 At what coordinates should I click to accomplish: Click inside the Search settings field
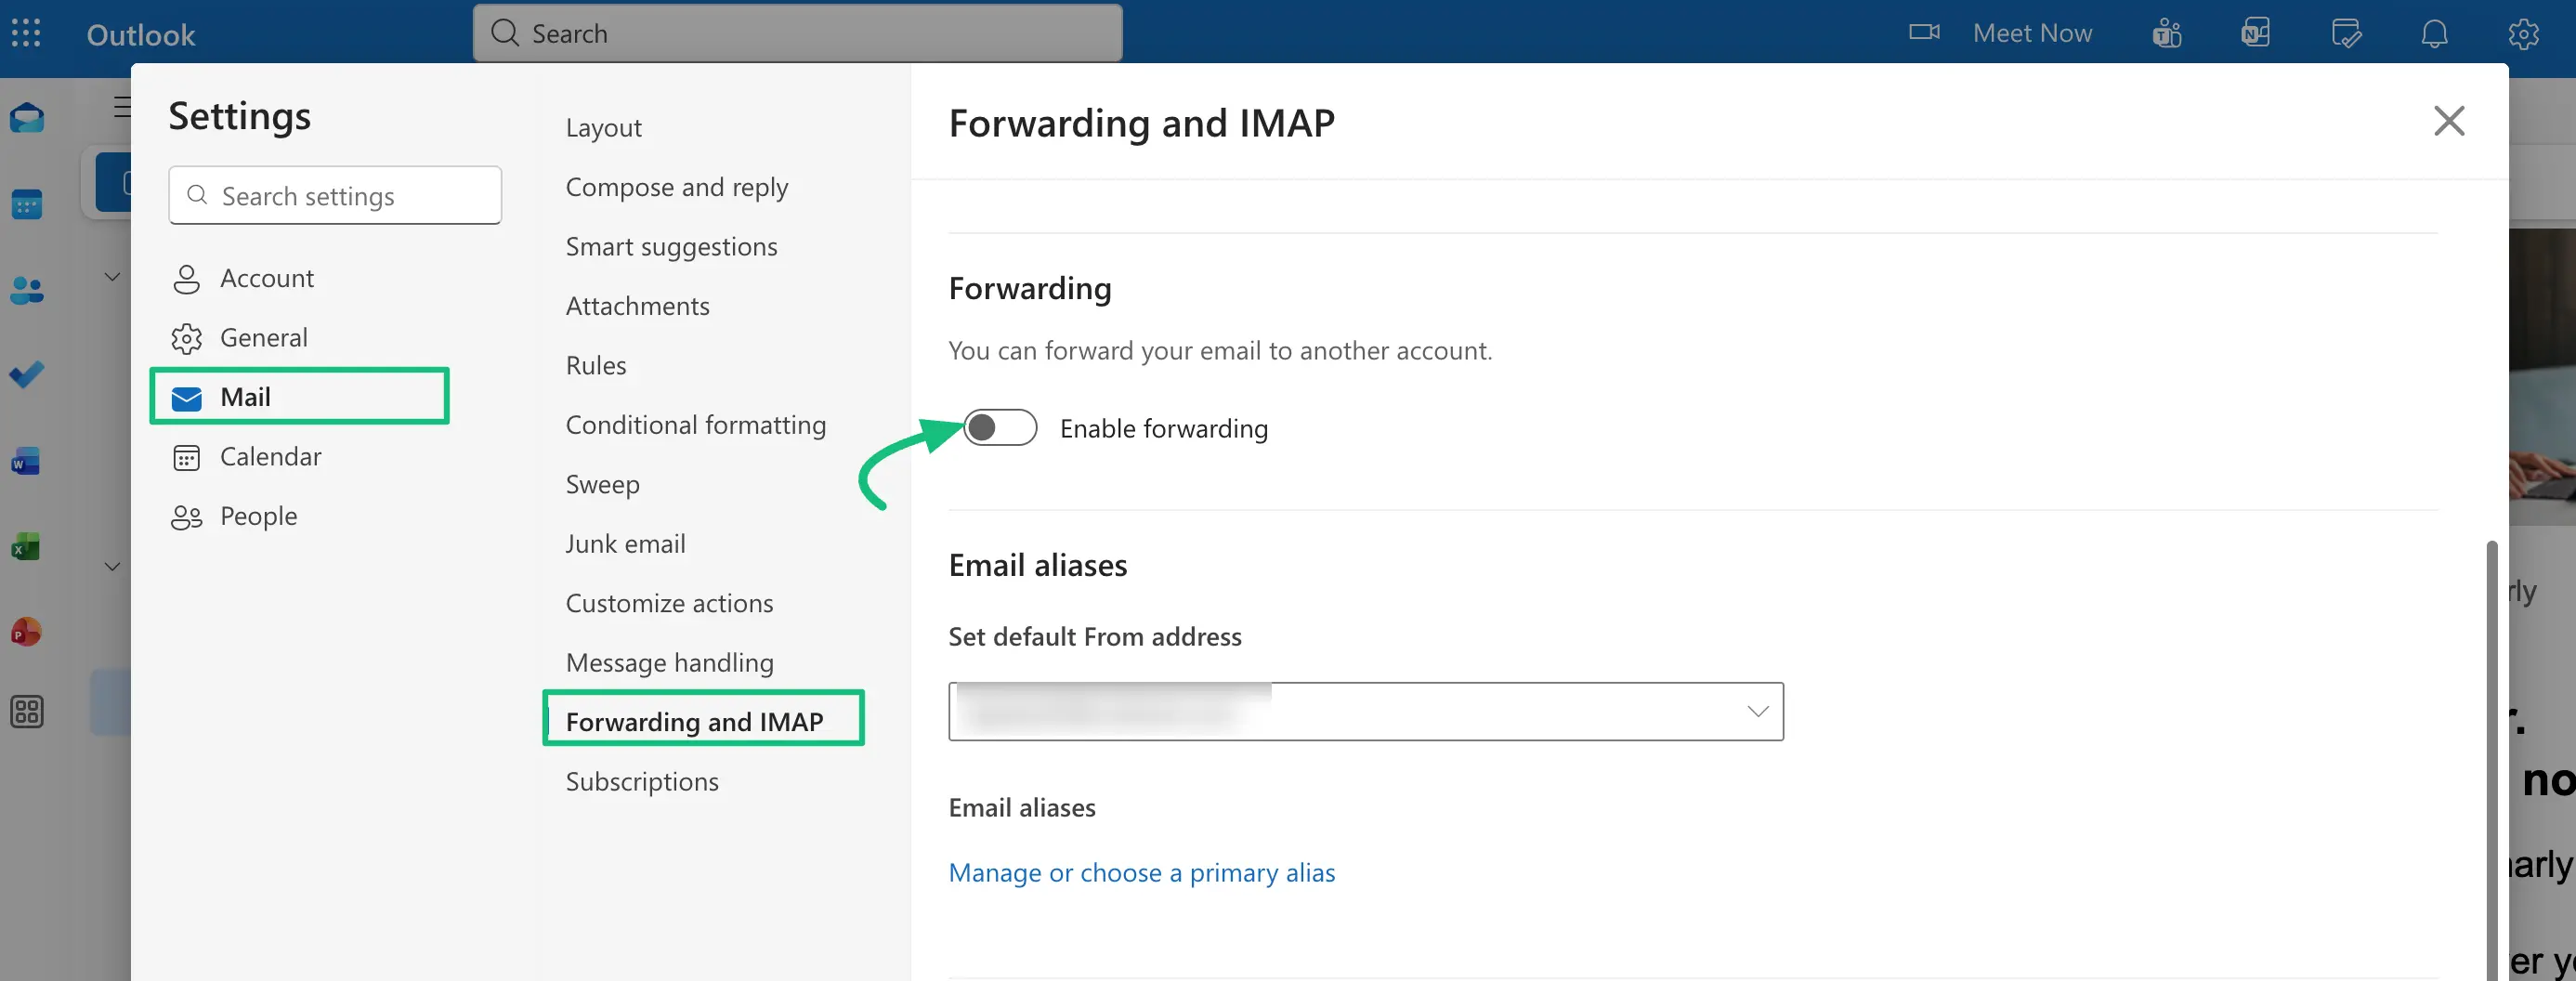pyautogui.click(x=334, y=195)
